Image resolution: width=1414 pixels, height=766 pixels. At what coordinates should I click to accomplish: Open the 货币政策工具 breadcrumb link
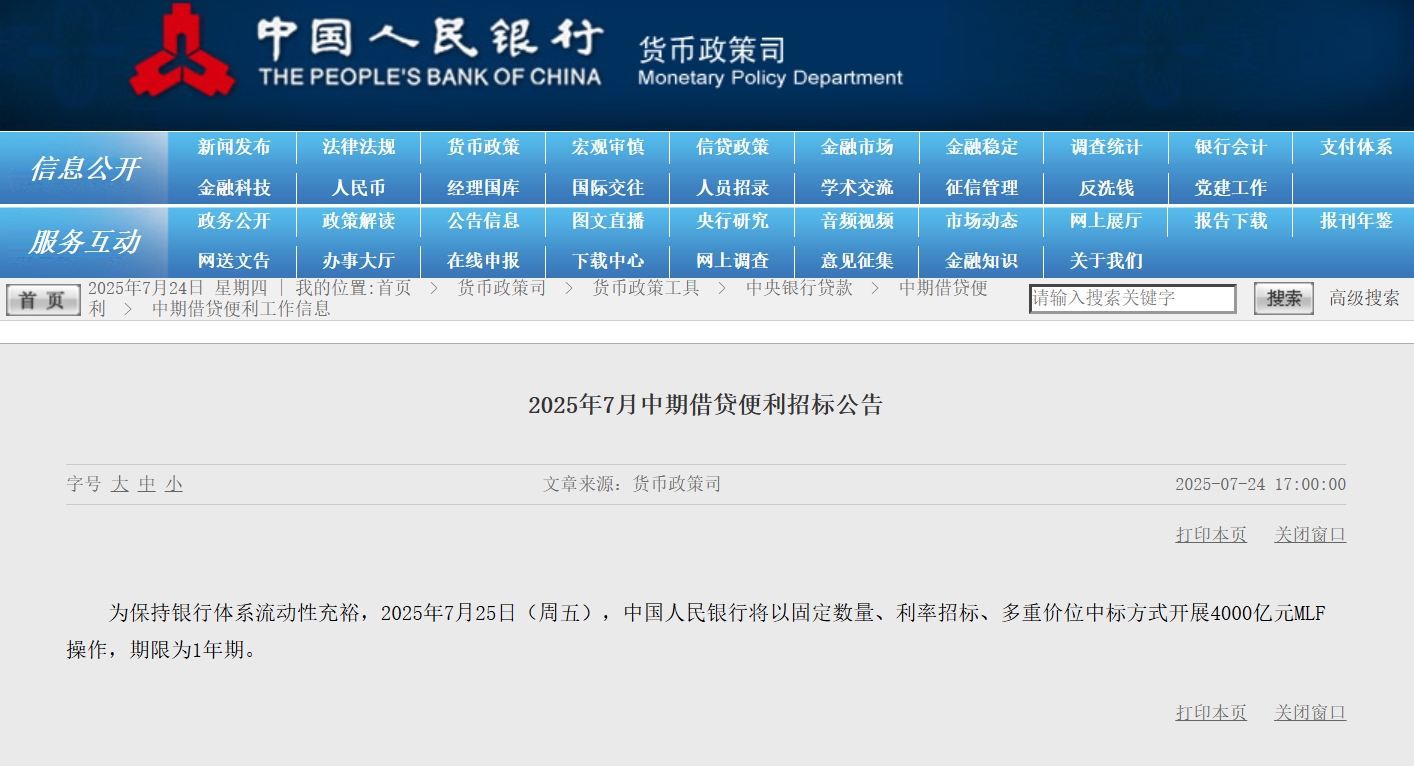(x=646, y=288)
